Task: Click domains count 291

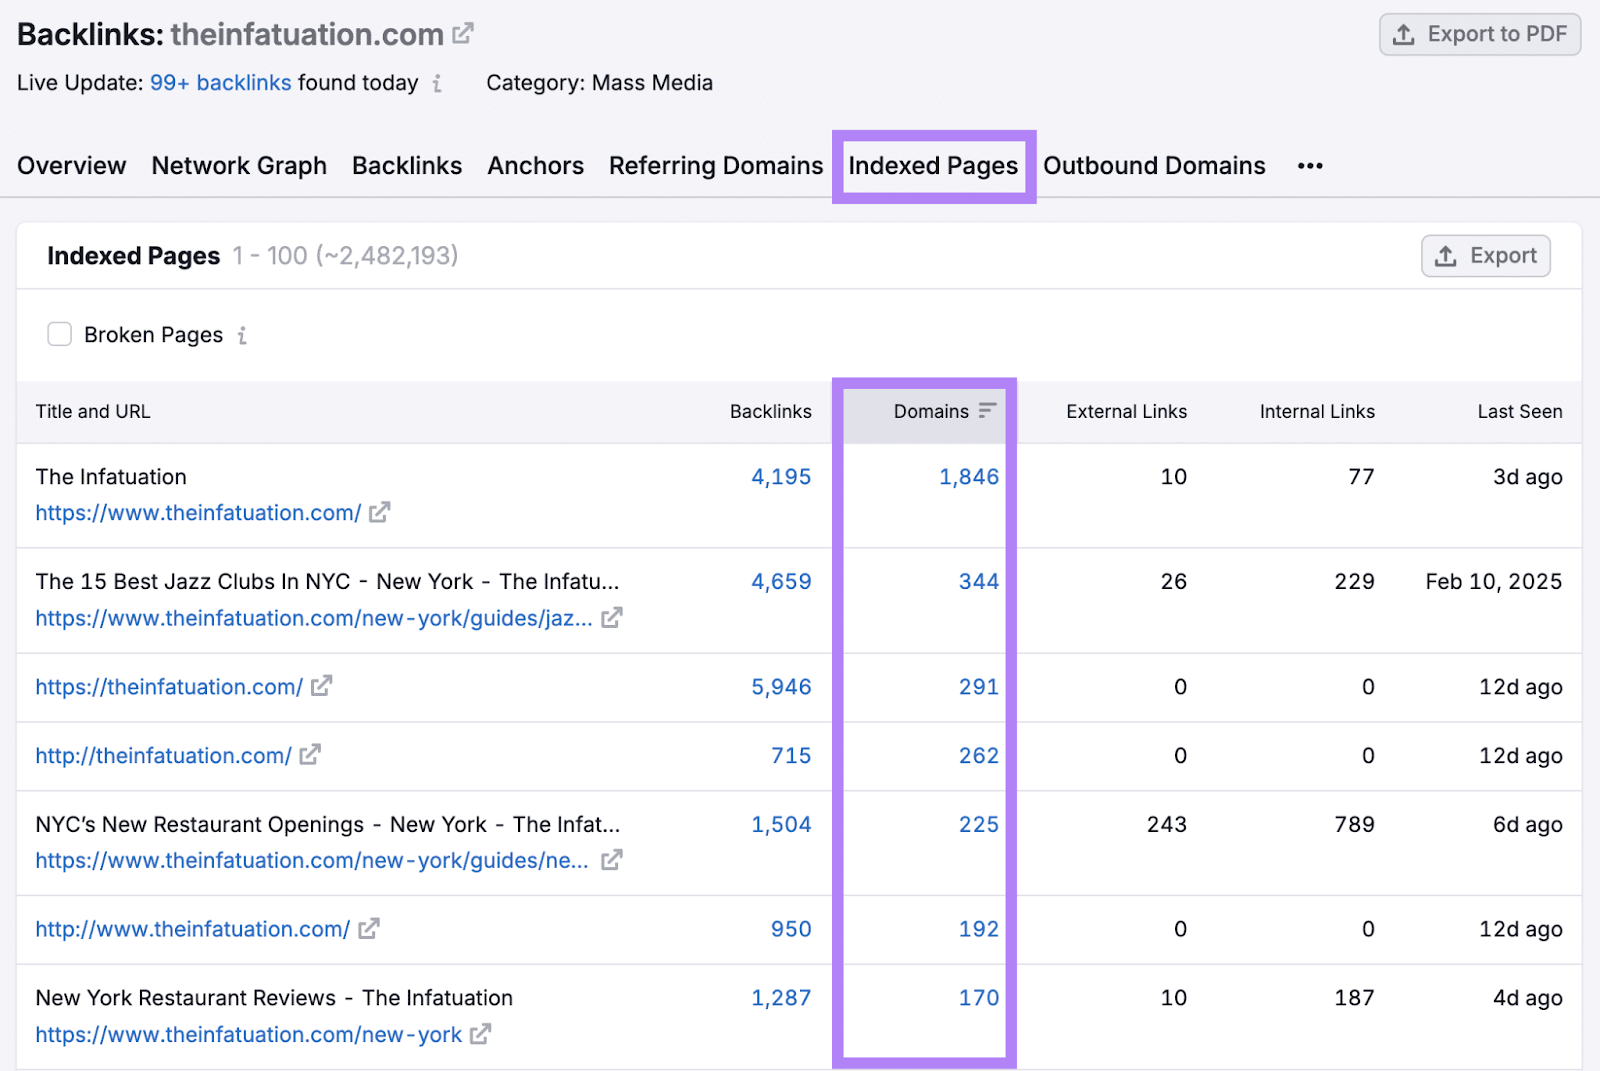Action: (x=979, y=687)
